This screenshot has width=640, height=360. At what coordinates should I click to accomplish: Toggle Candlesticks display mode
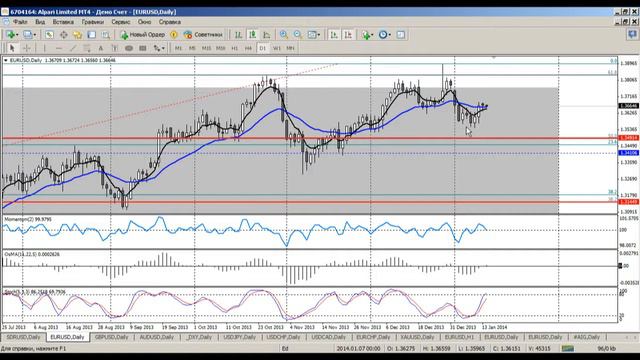(x=252, y=35)
